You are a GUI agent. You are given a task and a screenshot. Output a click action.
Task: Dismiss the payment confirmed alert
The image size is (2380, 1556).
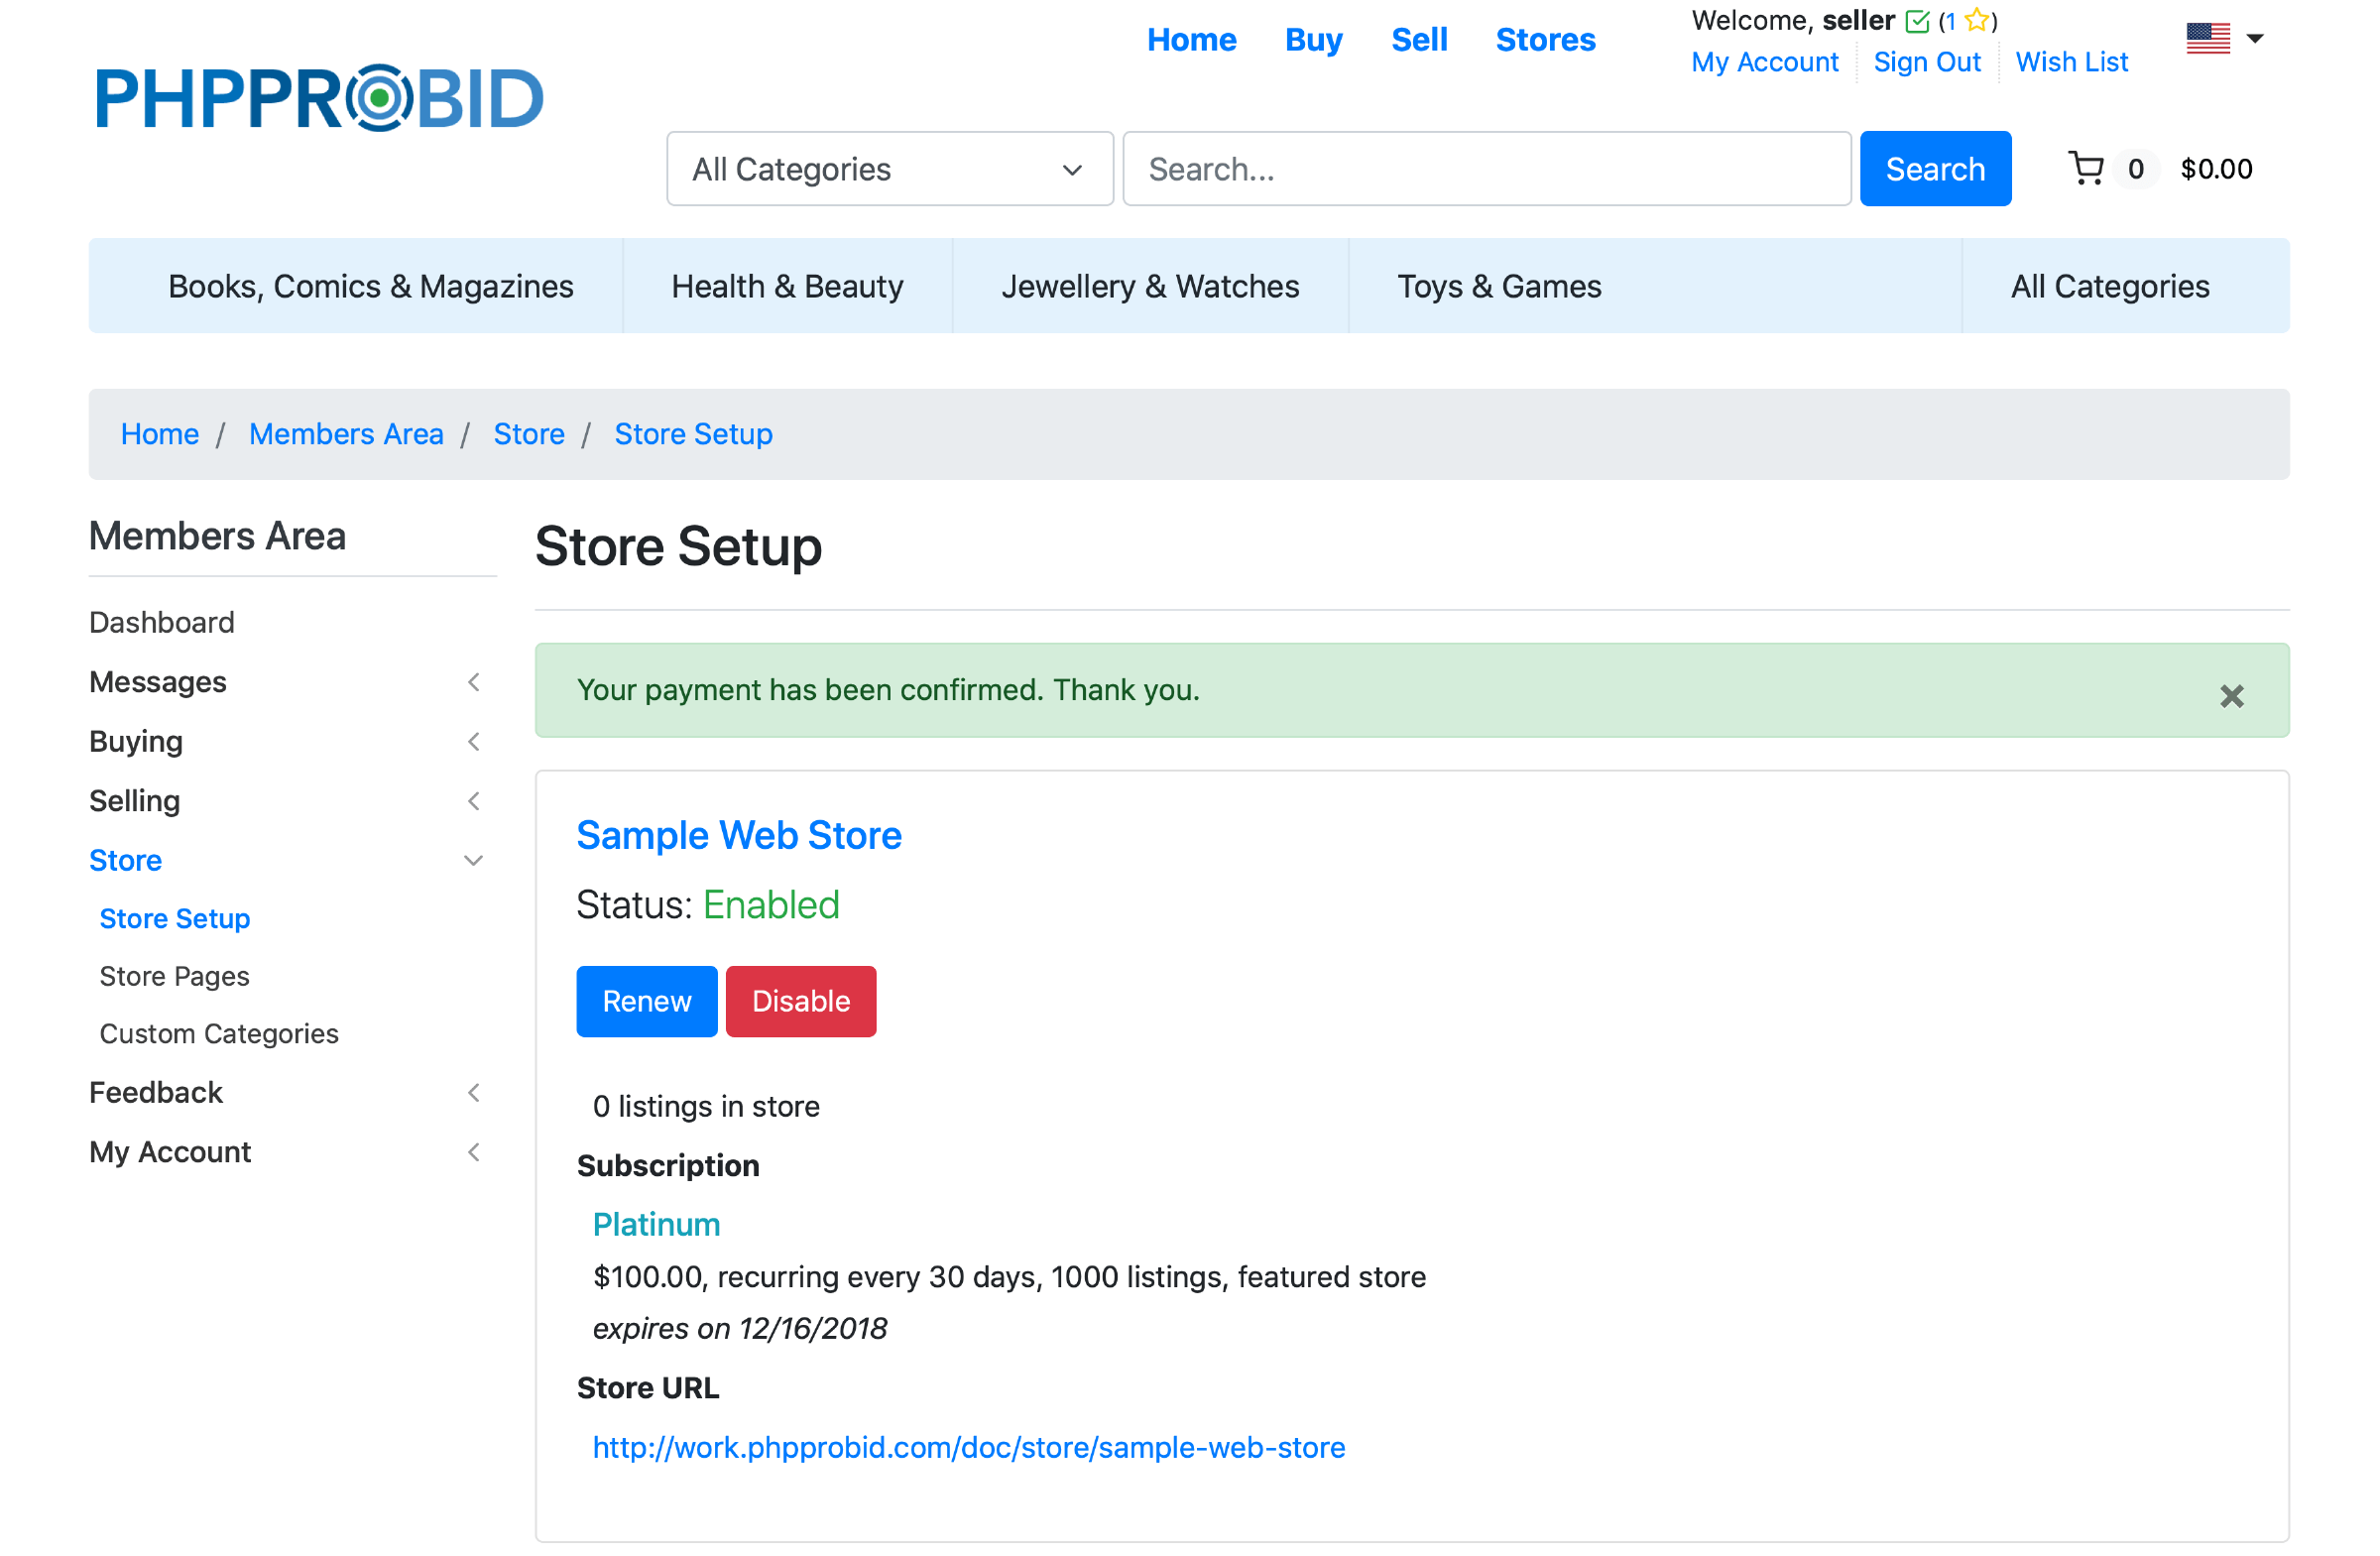pyautogui.click(x=2231, y=696)
